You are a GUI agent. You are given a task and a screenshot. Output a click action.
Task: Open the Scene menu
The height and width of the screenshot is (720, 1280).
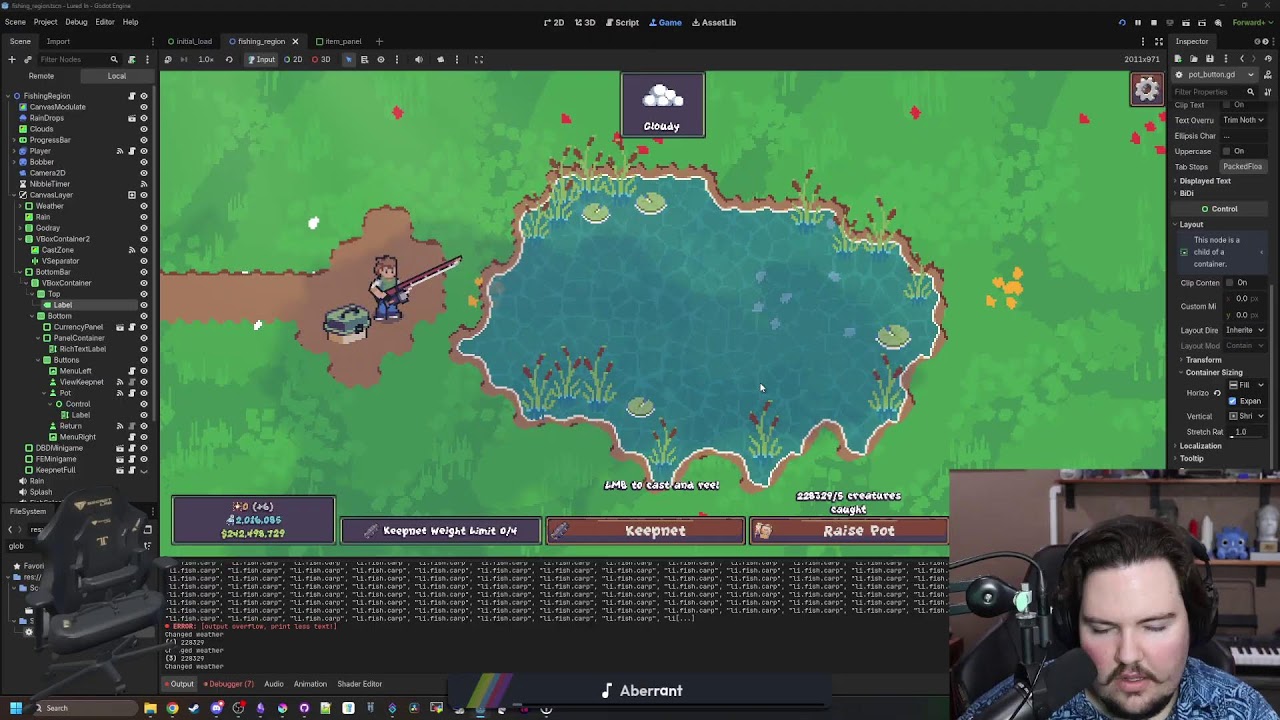pos(15,22)
